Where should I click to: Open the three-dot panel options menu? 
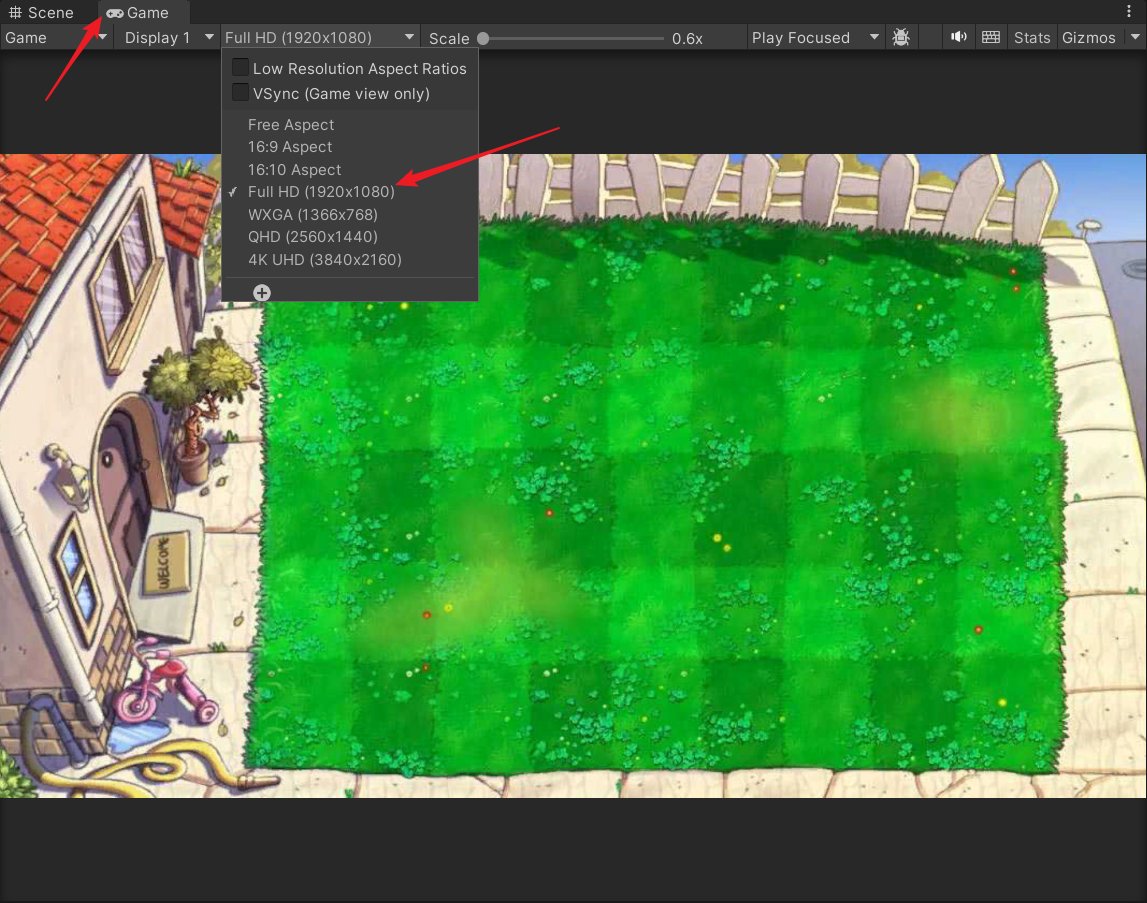tap(1129, 11)
